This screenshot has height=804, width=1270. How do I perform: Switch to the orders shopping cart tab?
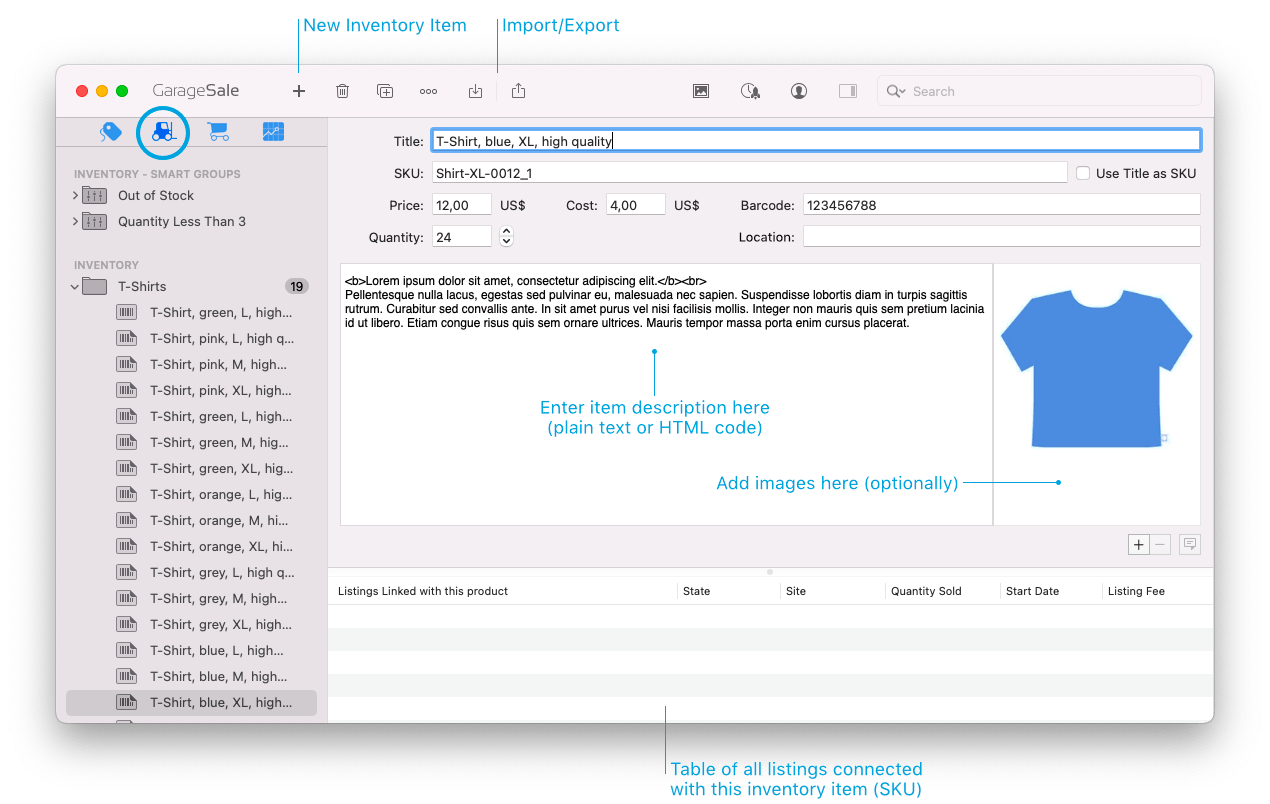(x=217, y=131)
